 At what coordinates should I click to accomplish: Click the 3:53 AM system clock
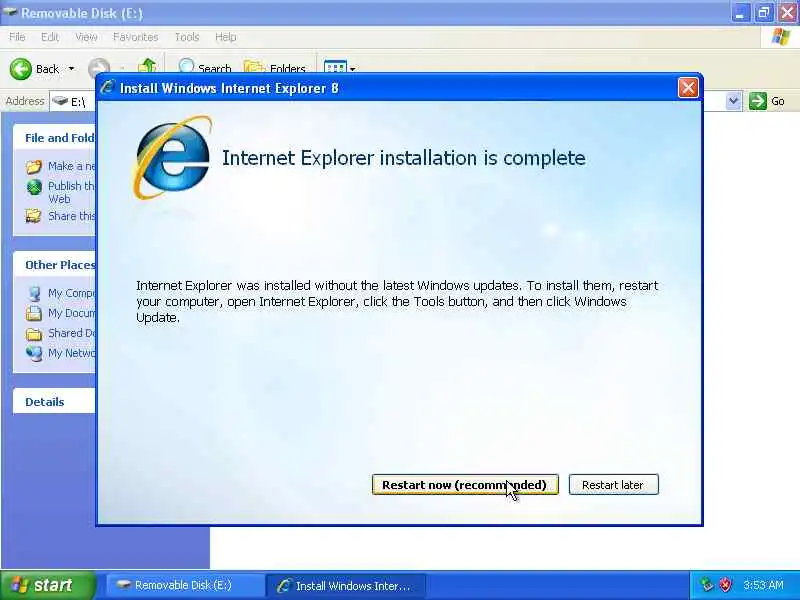coord(763,585)
